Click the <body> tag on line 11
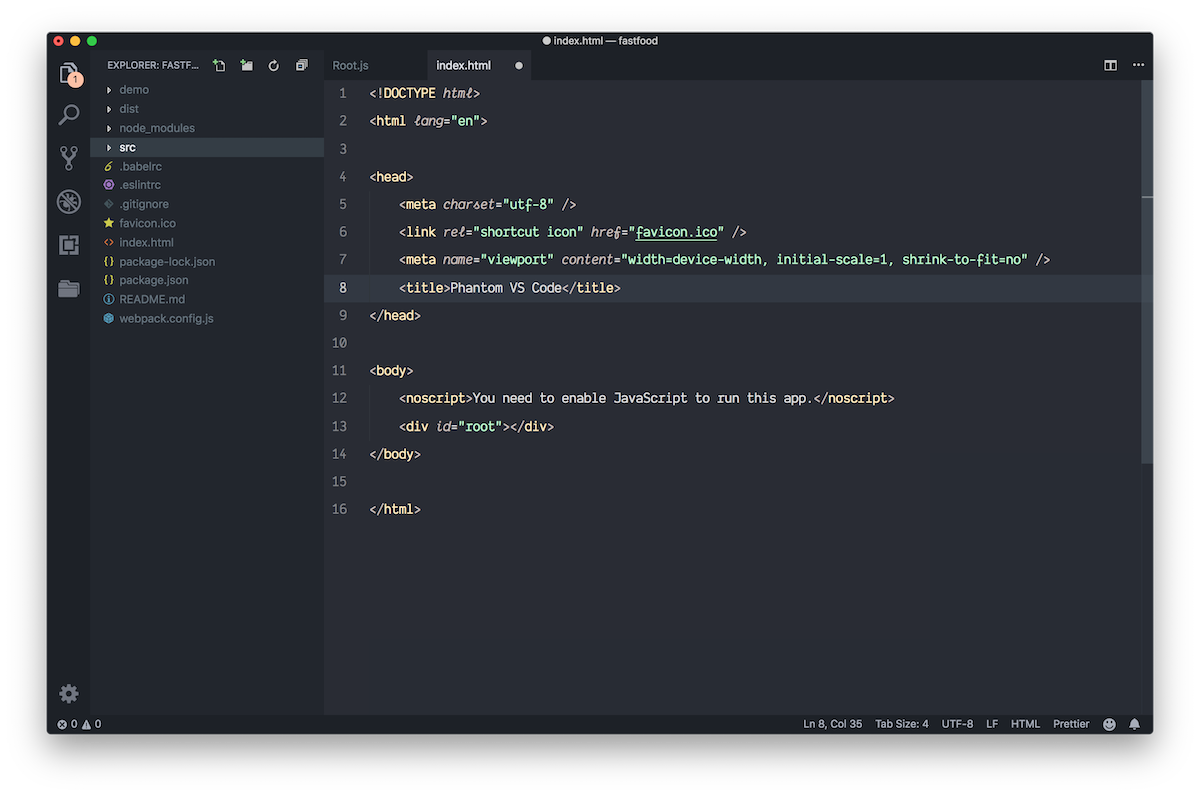1200x796 pixels. (391, 371)
